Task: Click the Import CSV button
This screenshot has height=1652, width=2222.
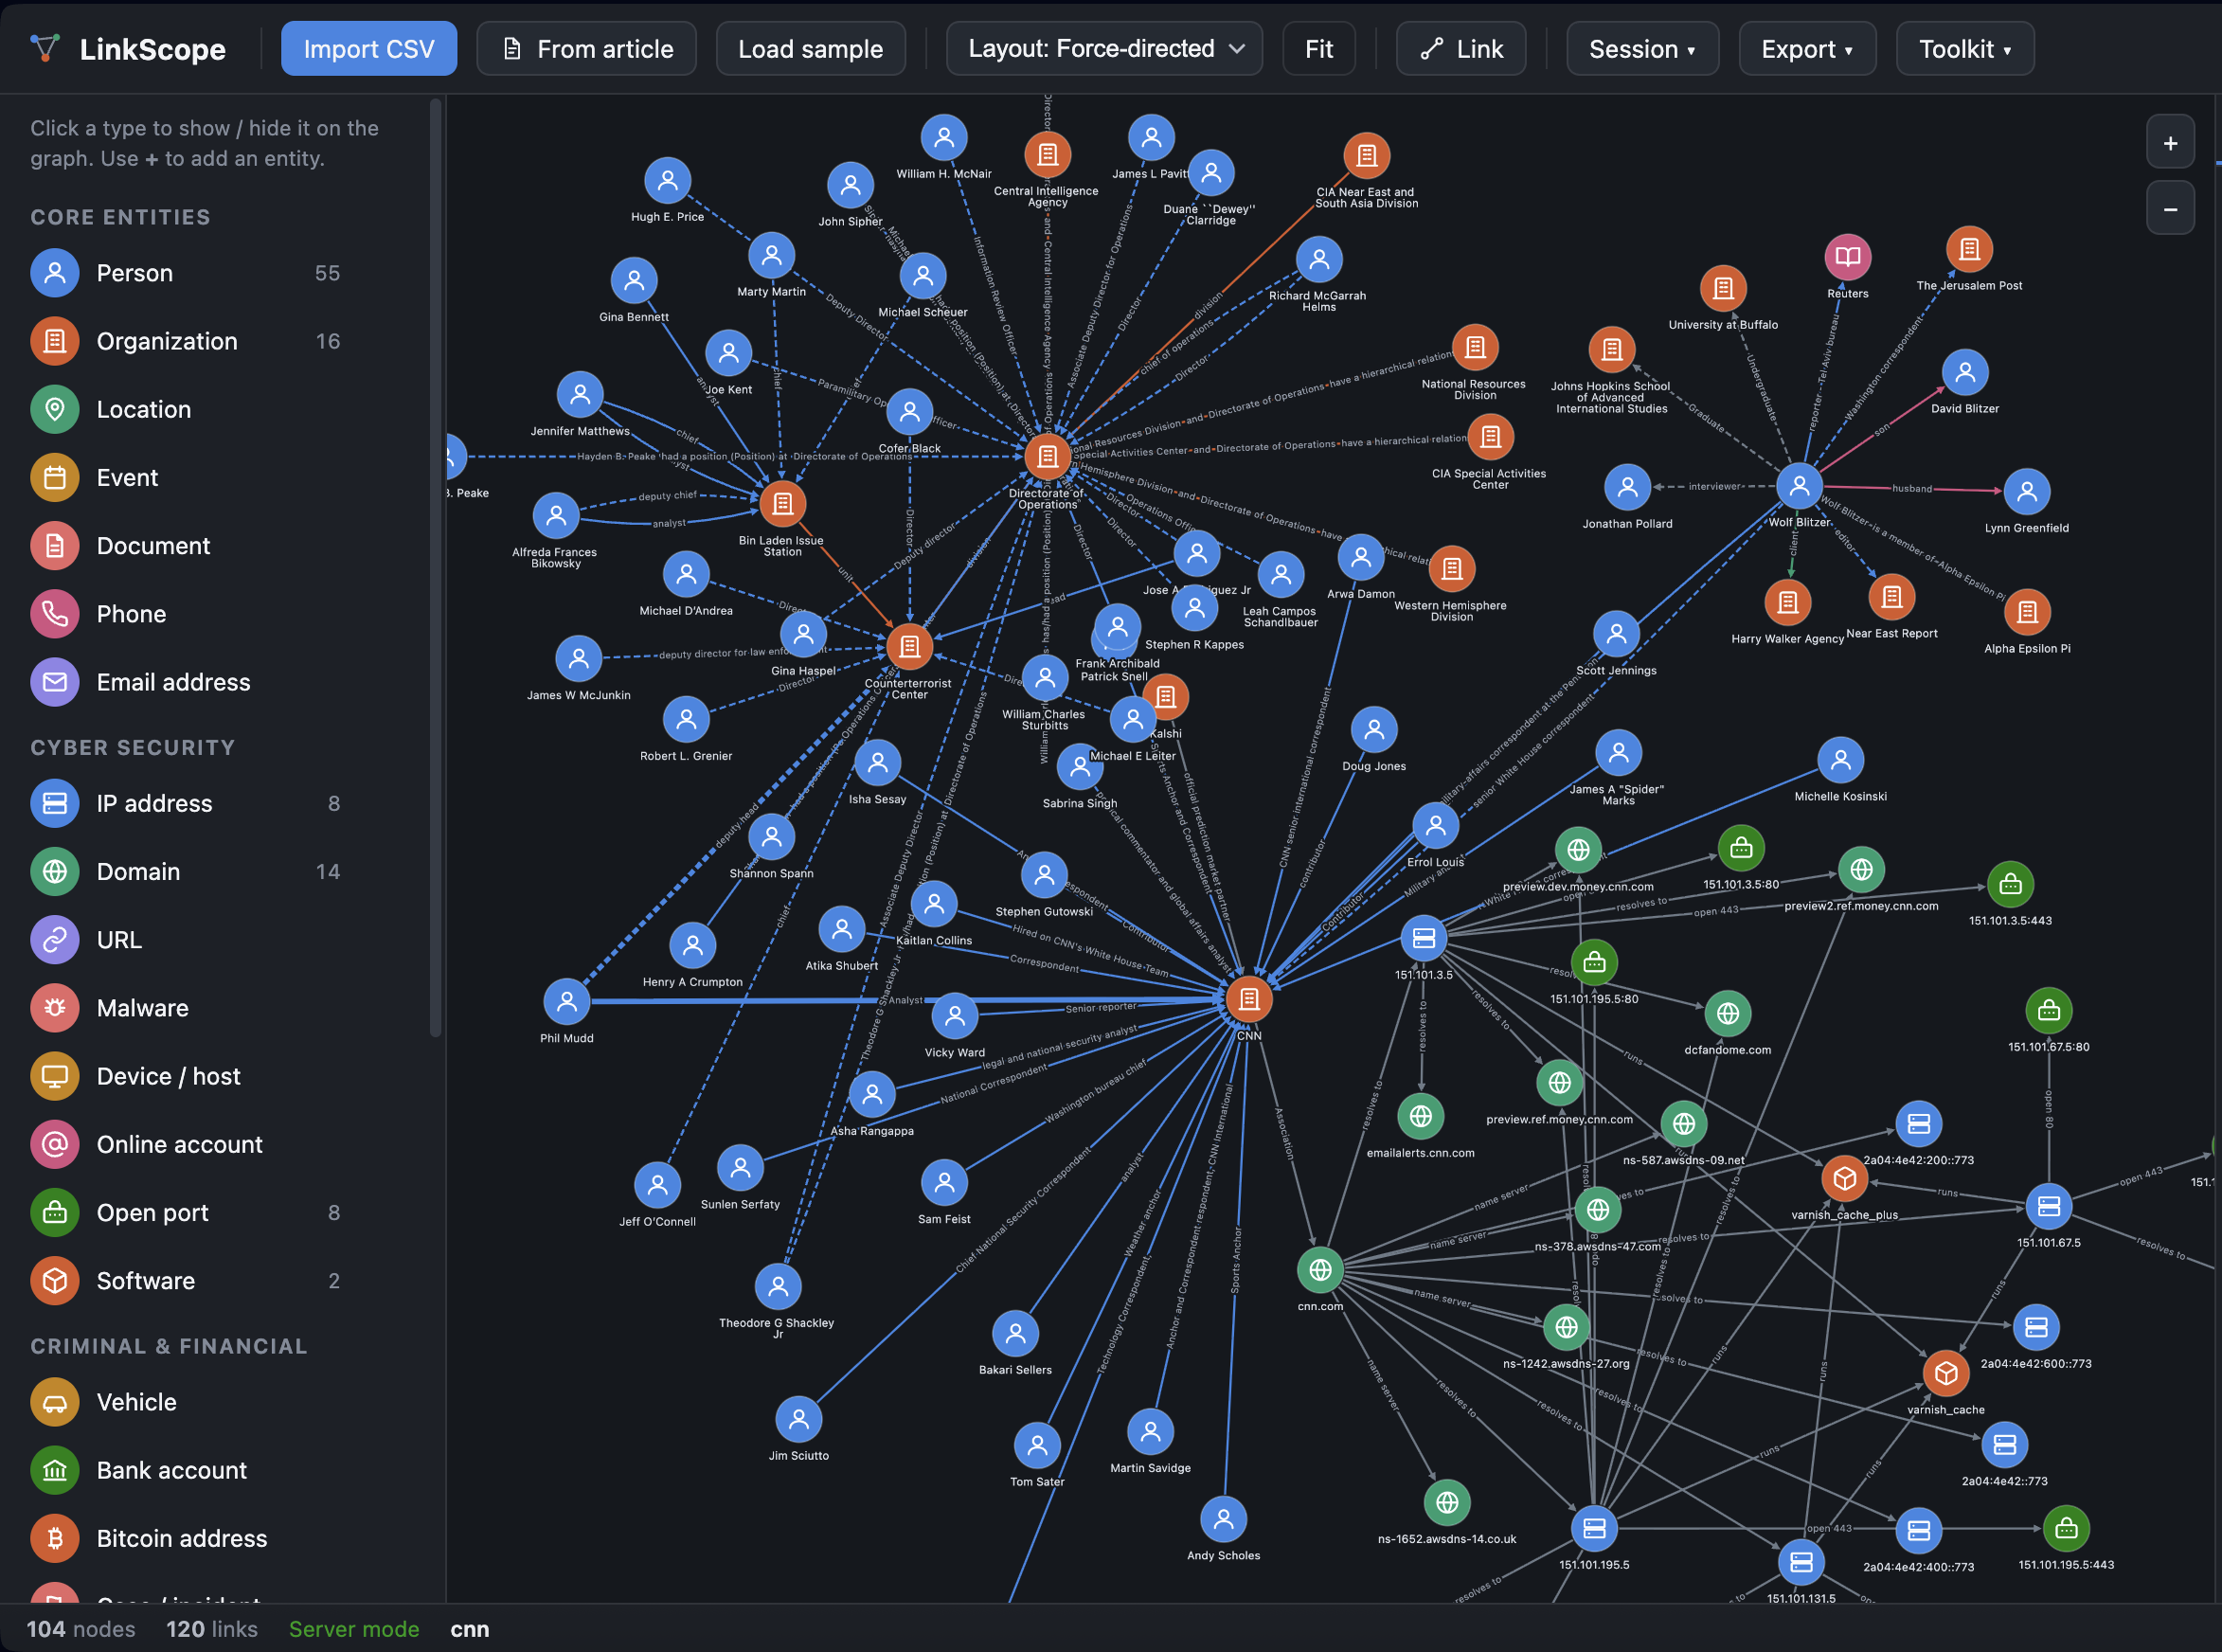Action: pyautogui.click(x=369, y=48)
